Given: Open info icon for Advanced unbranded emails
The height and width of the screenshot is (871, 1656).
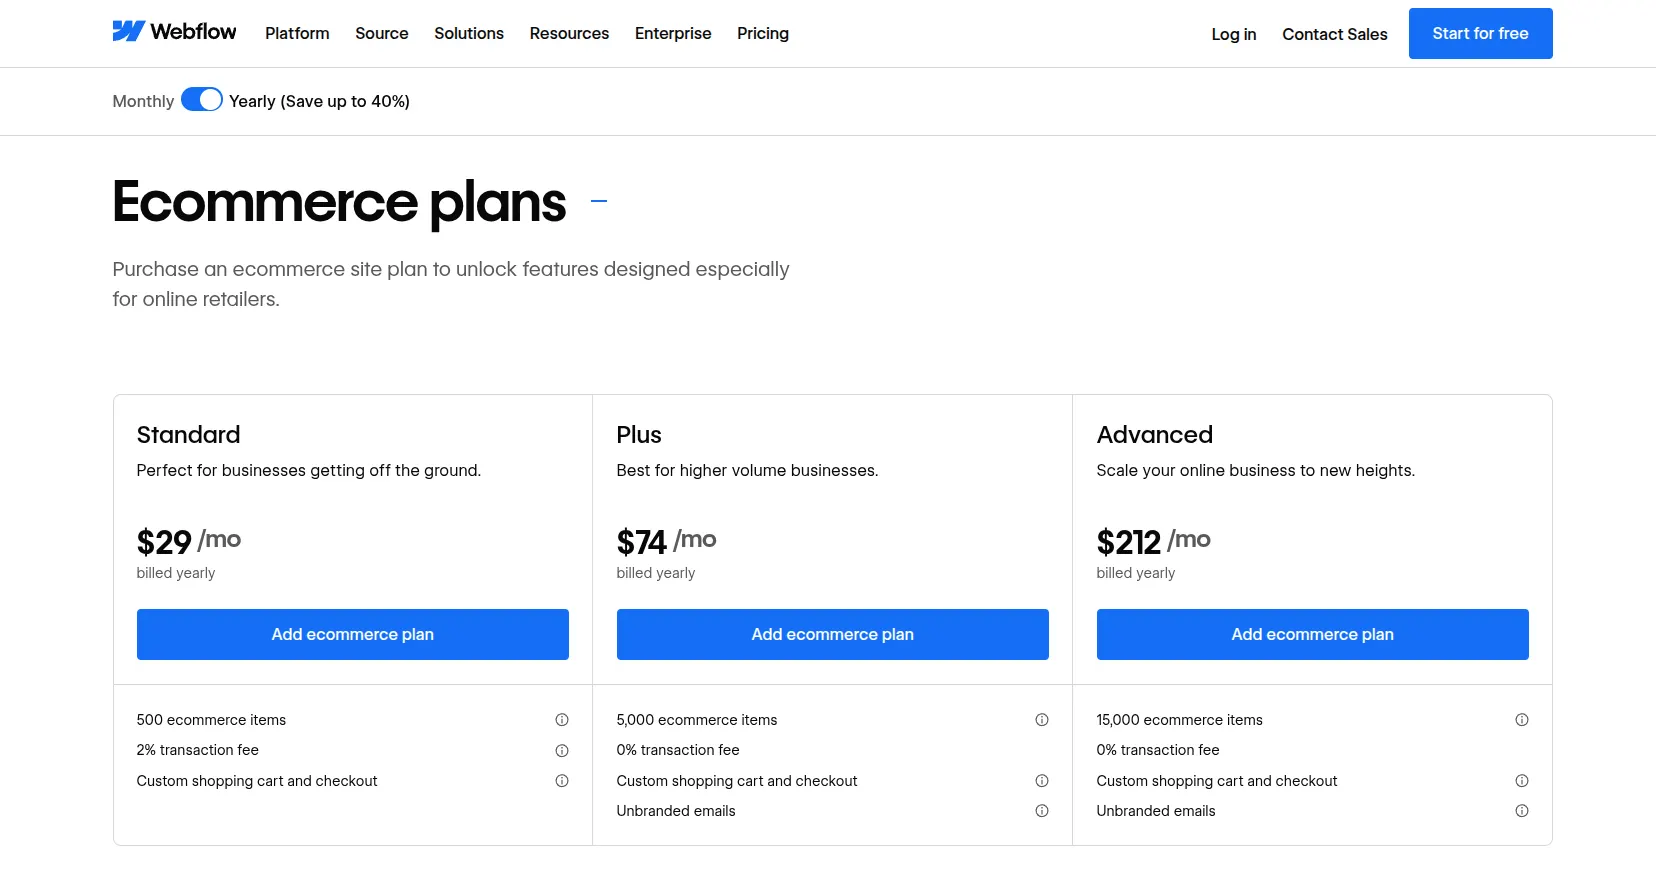Looking at the screenshot, I should point(1522,811).
